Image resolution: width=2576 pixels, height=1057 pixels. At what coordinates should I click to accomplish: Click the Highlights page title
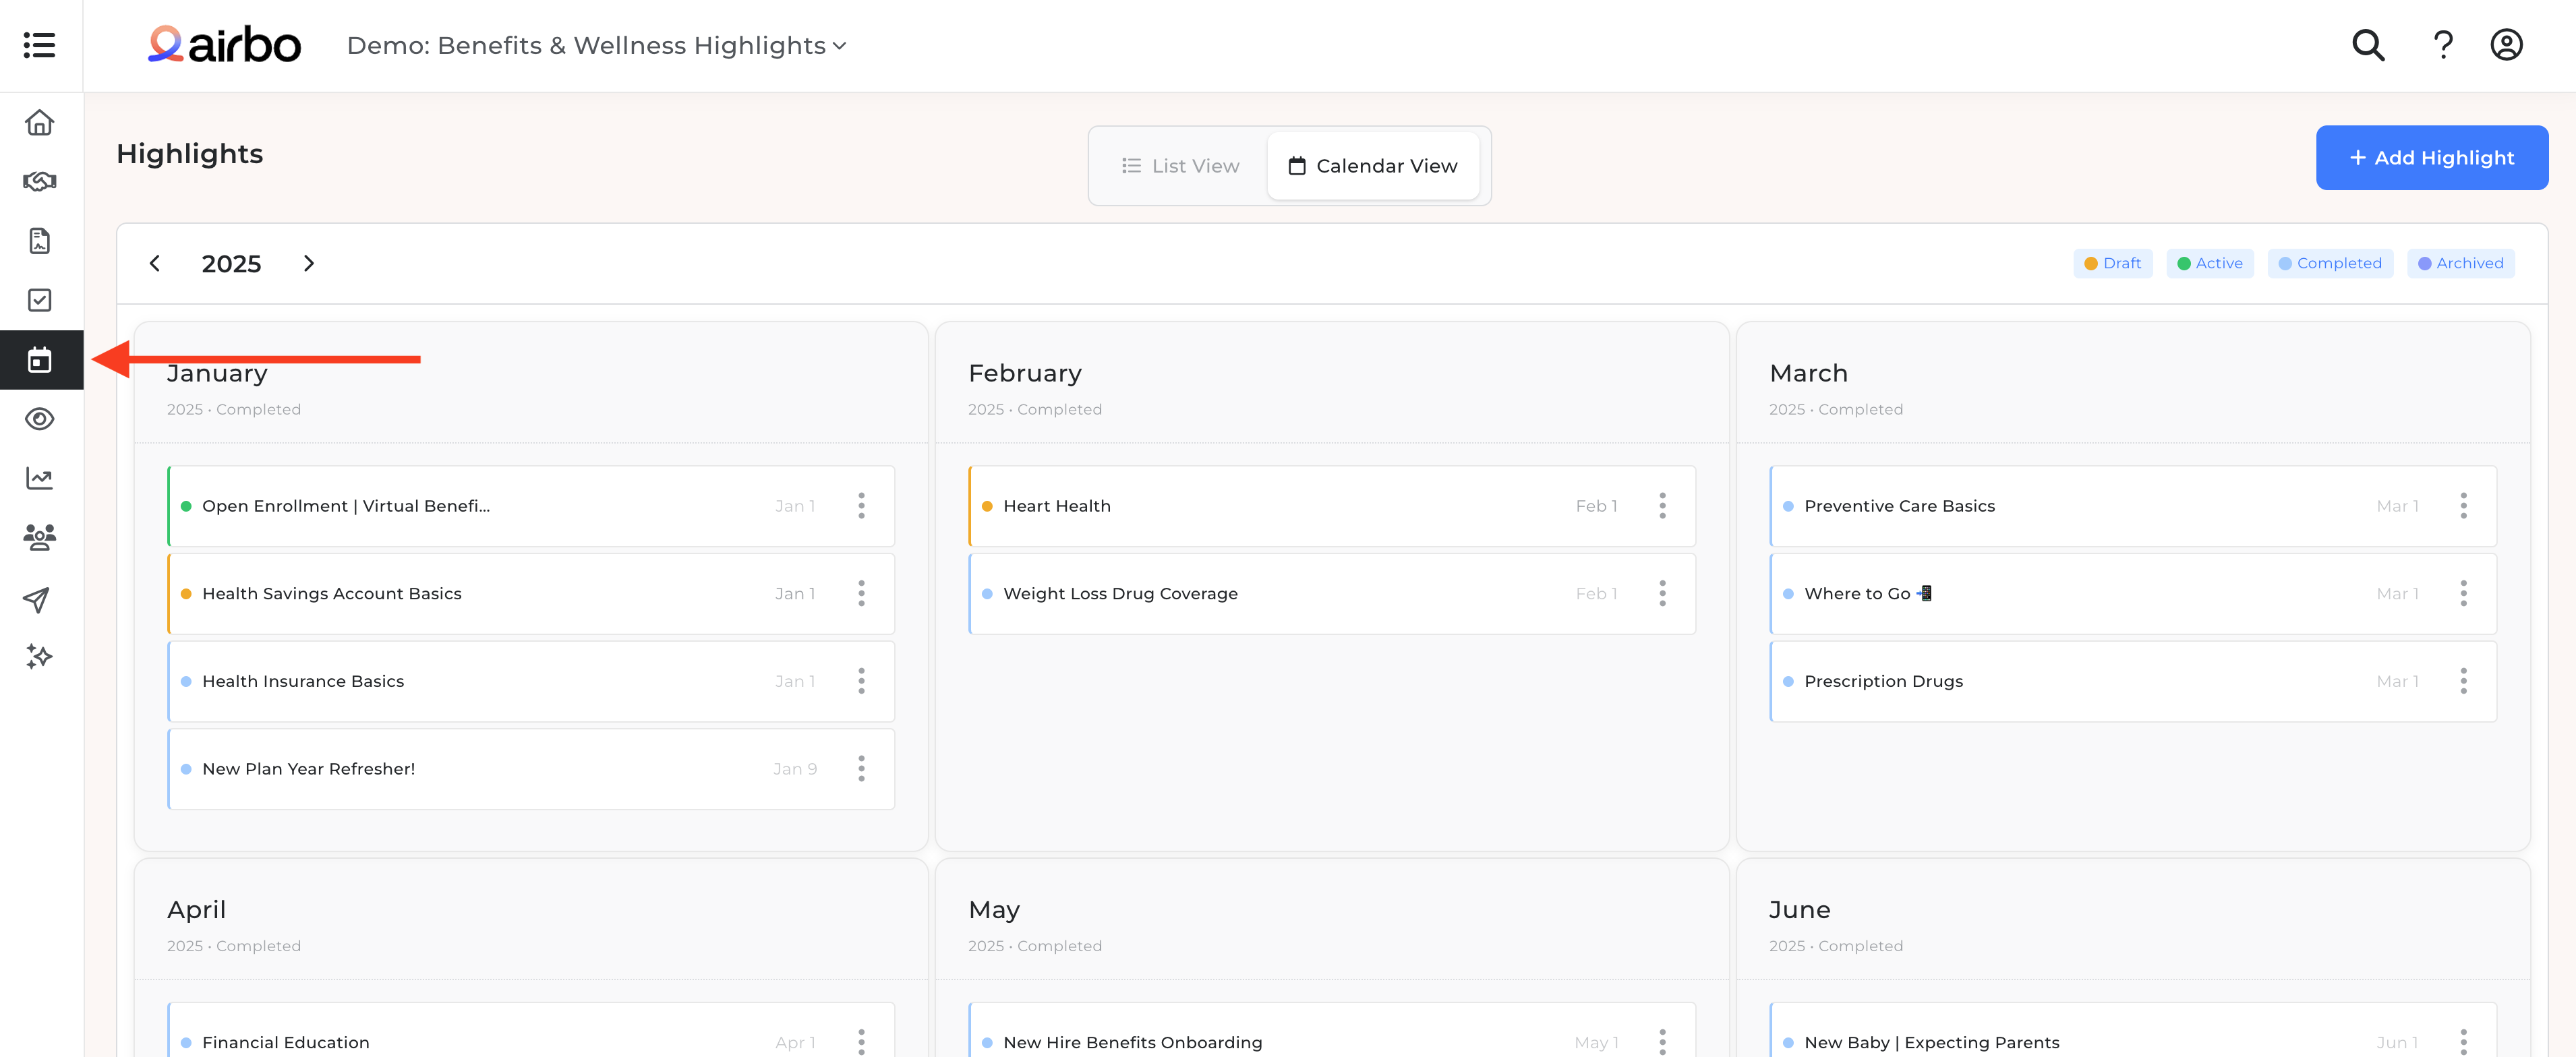pos(190,154)
